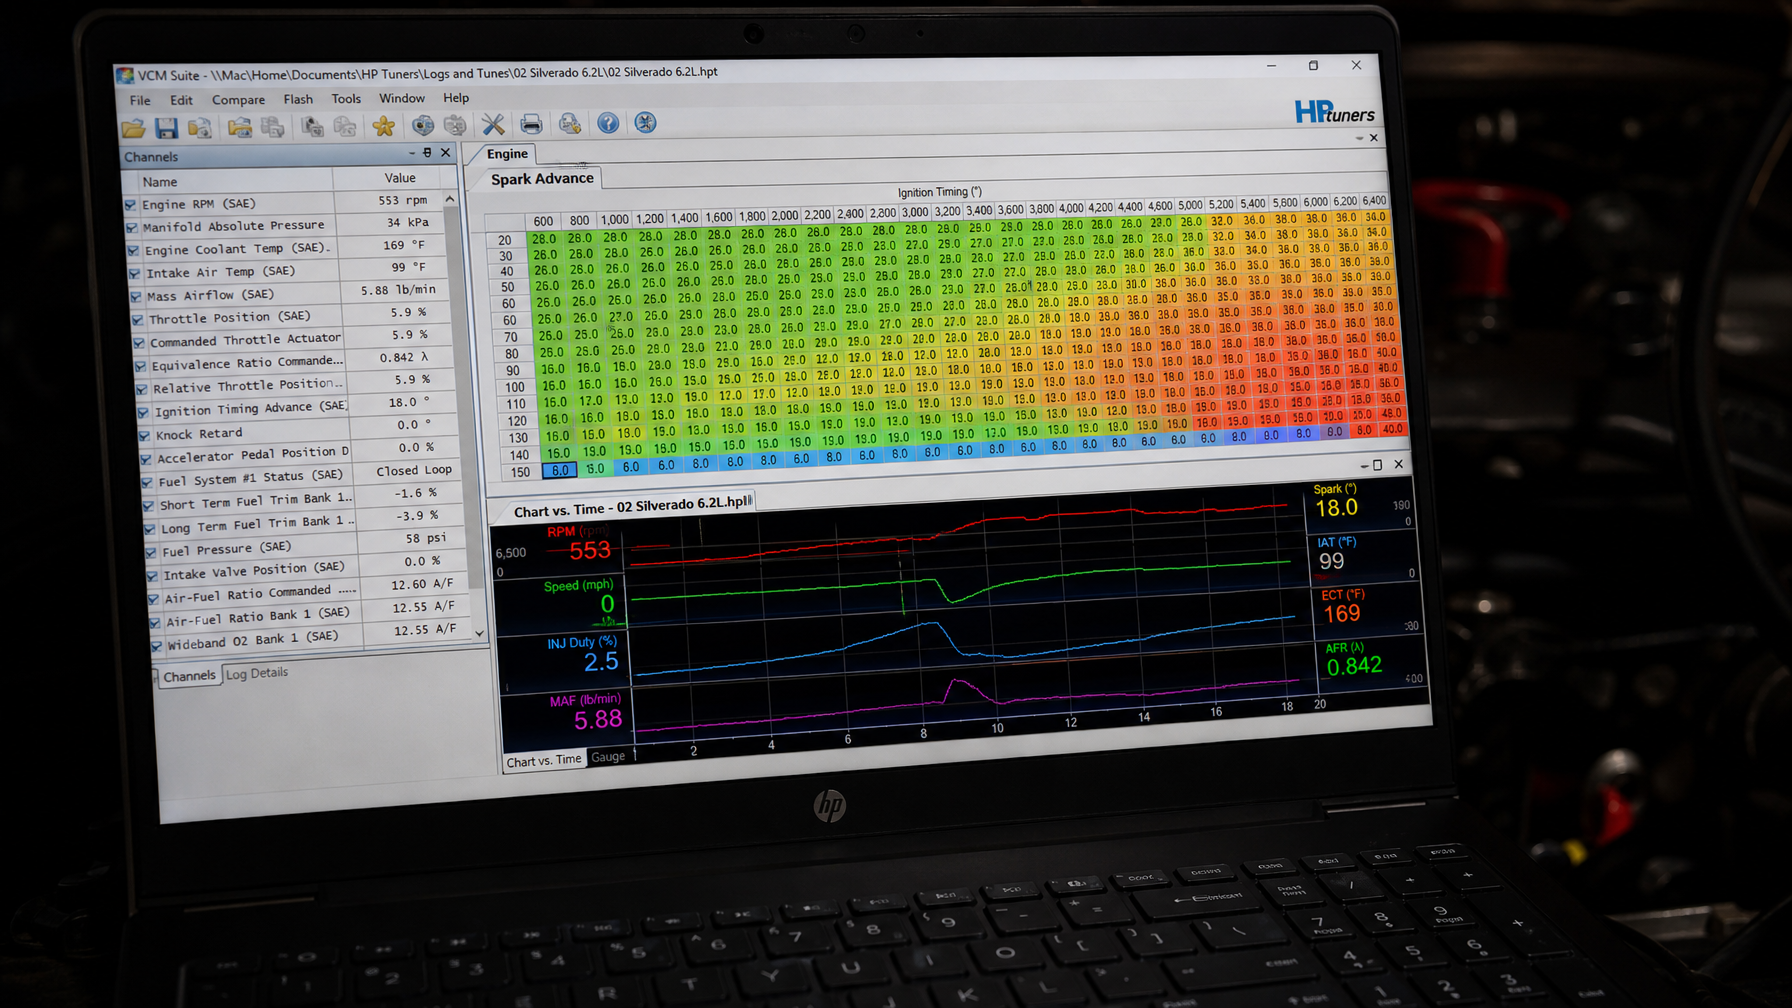
Task: Click the pin icon on the Channels panel header
Action: (x=427, y=153)
